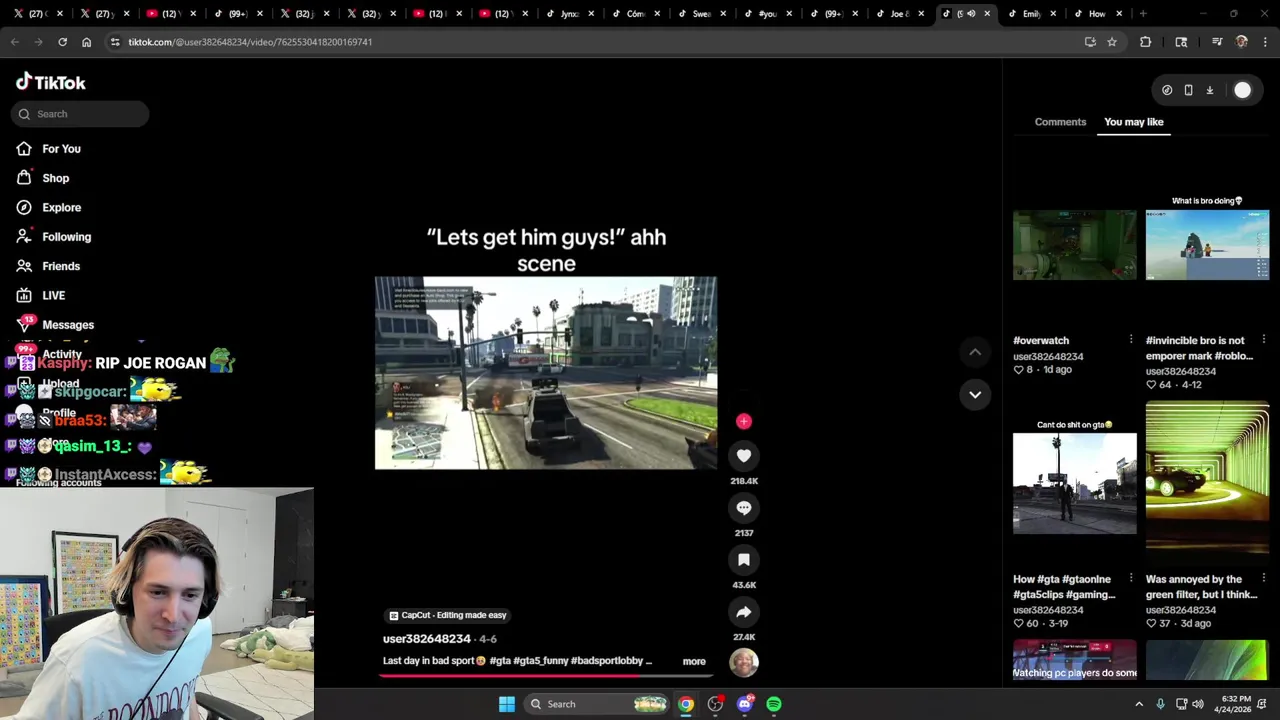This screenshot has width=1280, height=720.
Task: Click the #gta5_funny hashtag in caption
Action: 540,661
